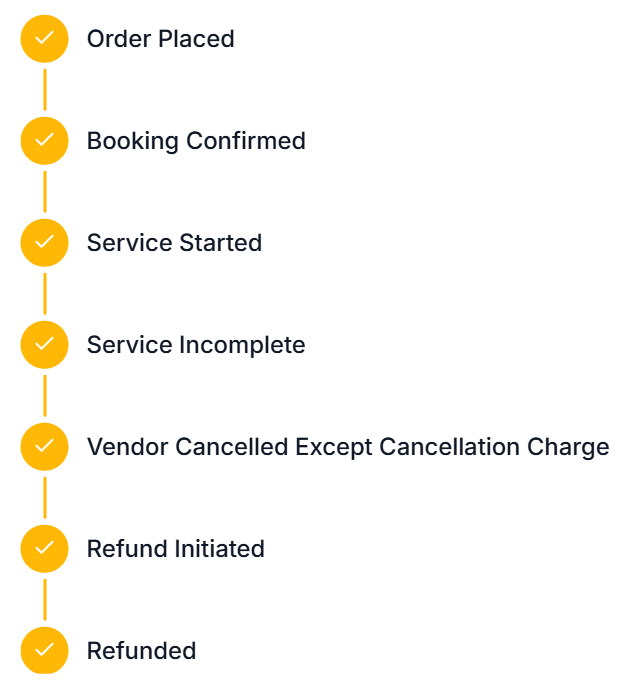
Task: Click the Order Placed checkmark icon
Action: pyautogui.click(x=44, y=39)
